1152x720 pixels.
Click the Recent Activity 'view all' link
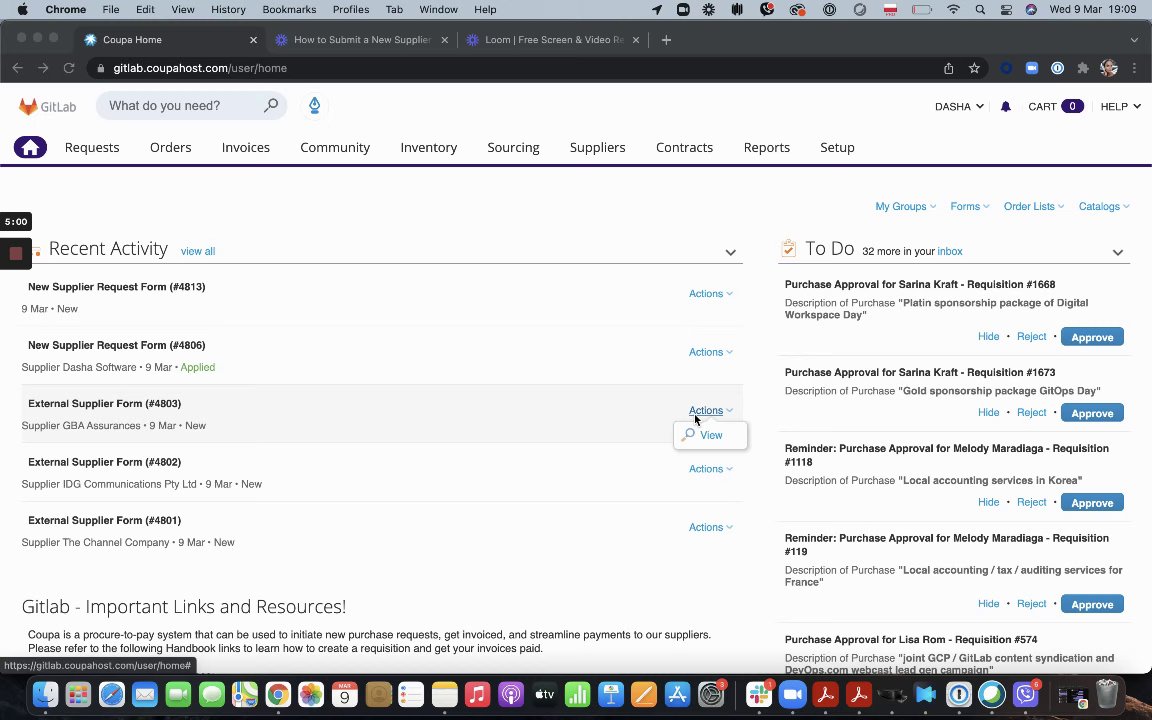coord(198,251)
